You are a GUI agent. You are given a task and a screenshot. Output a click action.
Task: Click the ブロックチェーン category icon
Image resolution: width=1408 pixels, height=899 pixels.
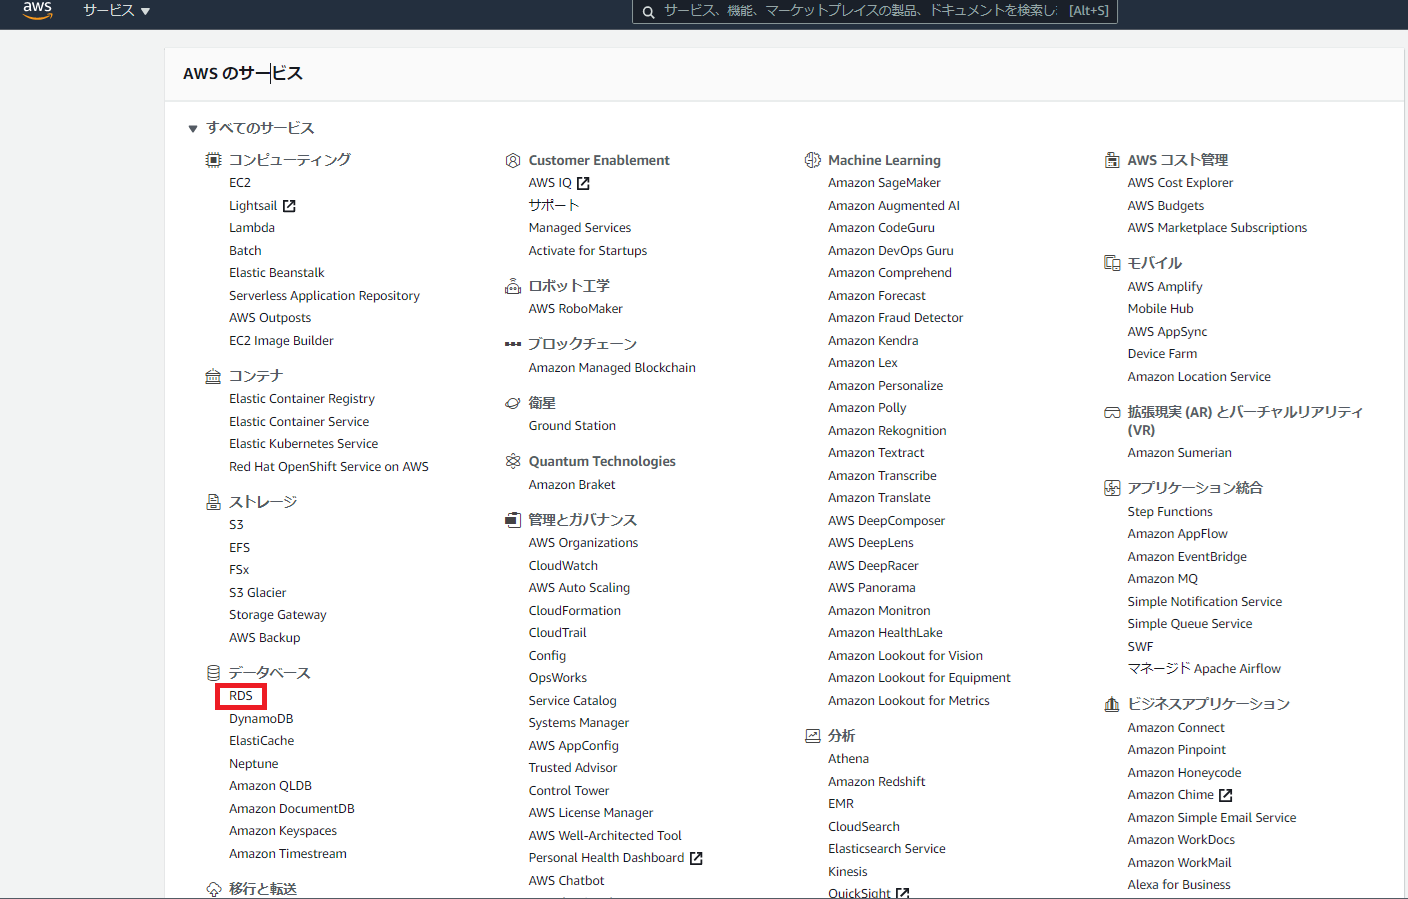pos(513,344)
